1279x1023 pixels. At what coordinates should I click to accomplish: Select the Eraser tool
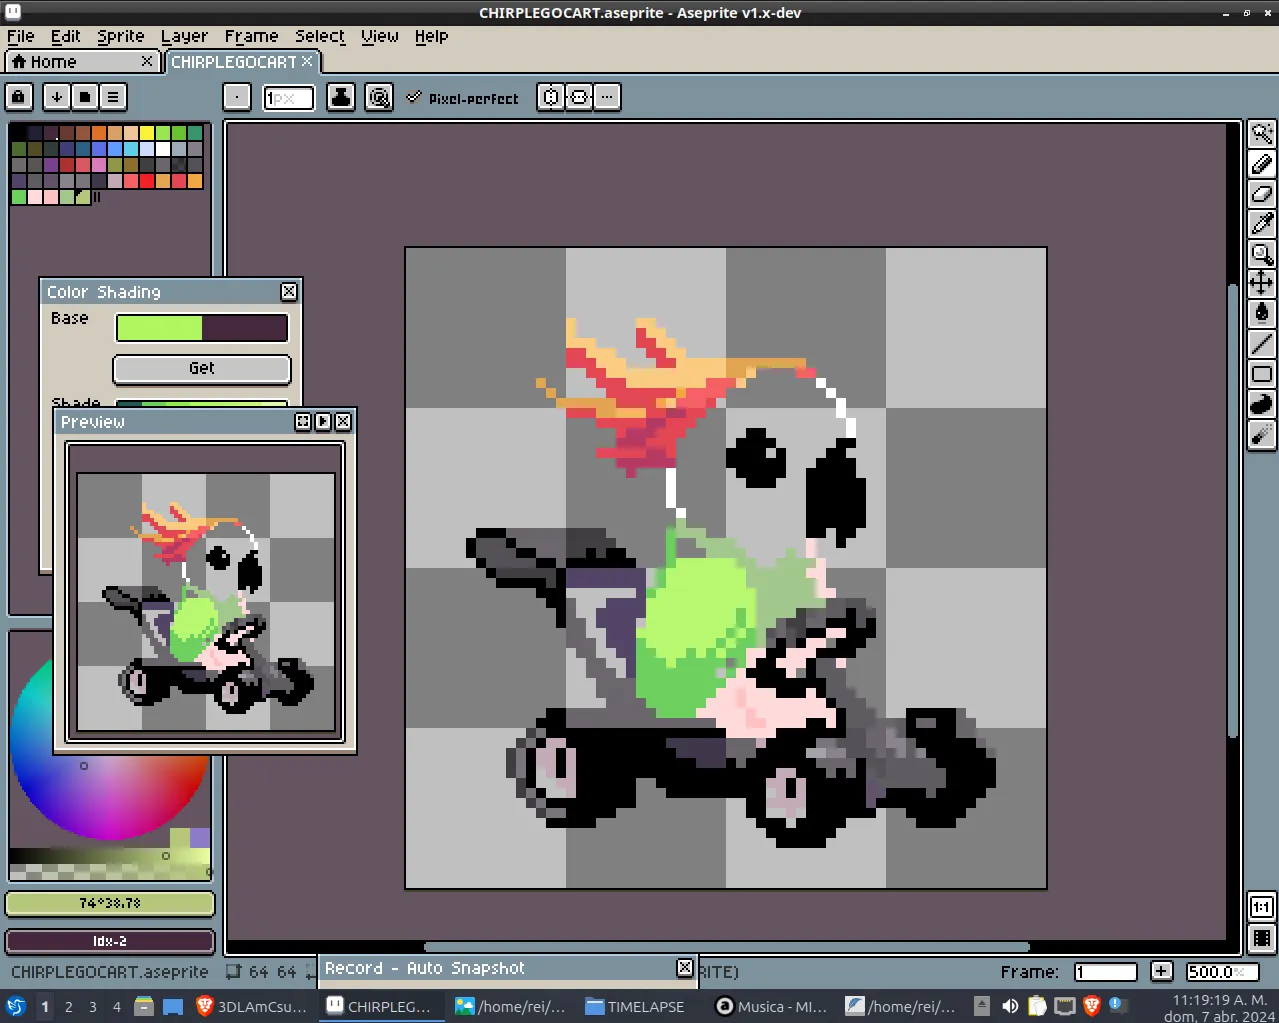[1262, 194]
